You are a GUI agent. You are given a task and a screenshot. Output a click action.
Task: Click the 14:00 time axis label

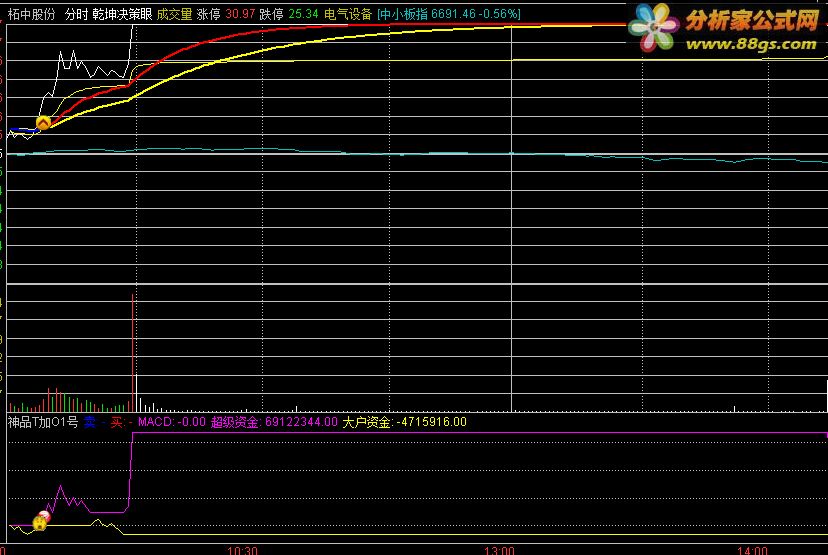(x=752, y=550)
